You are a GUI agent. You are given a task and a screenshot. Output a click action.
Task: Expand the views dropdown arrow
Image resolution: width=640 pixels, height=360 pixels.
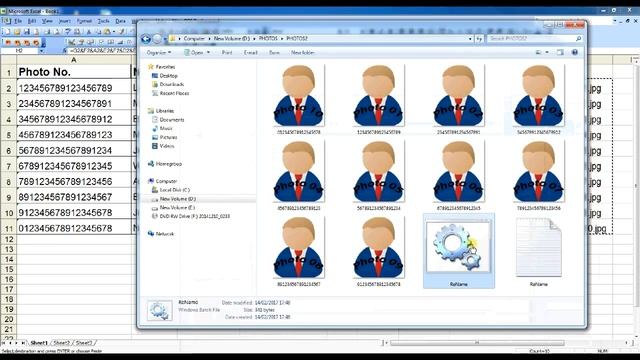click(547, 52)
